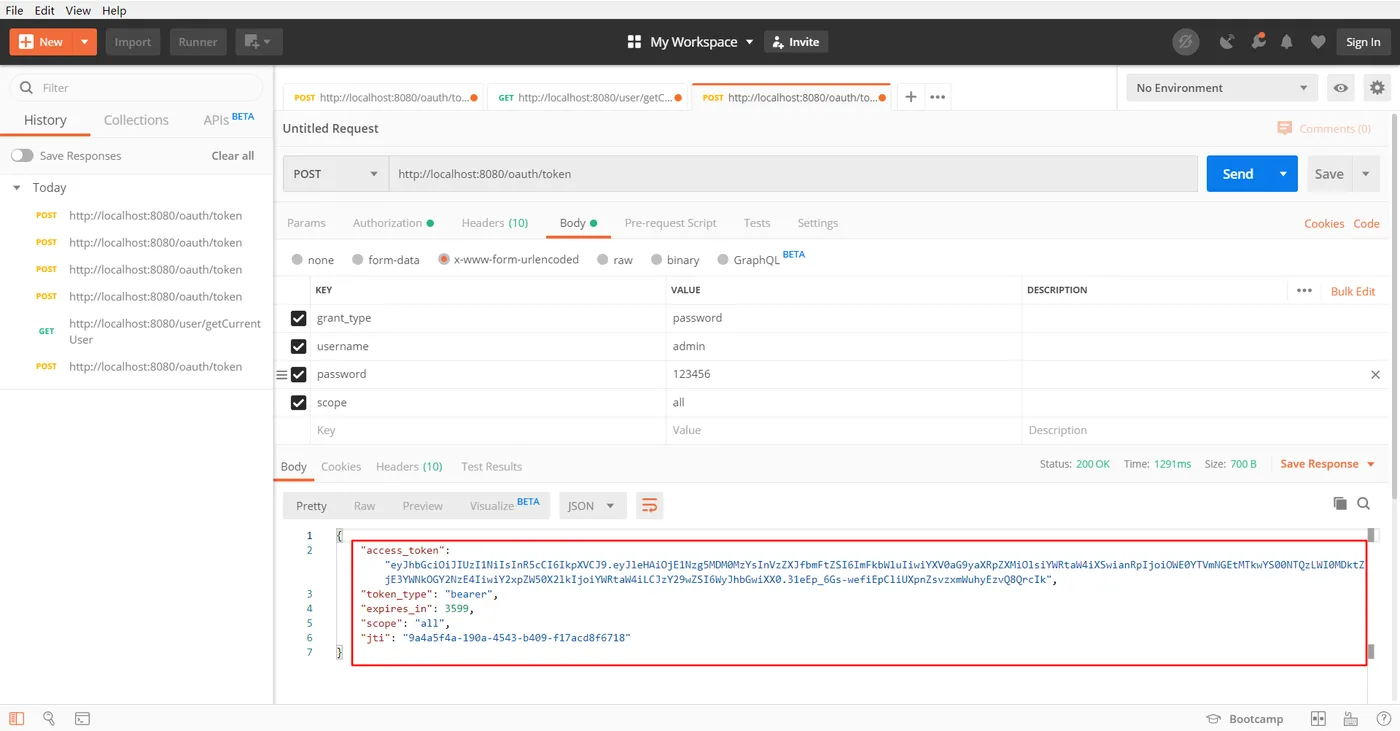Open environment quick look eye icon
The width and height of the screenshot is (1400, 731).
tap(1341, 88)
